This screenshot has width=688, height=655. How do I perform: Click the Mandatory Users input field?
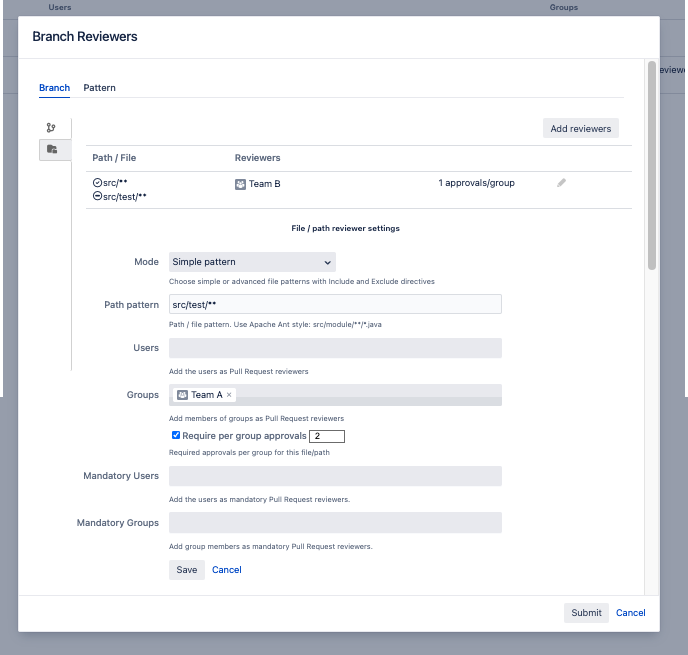335,476
